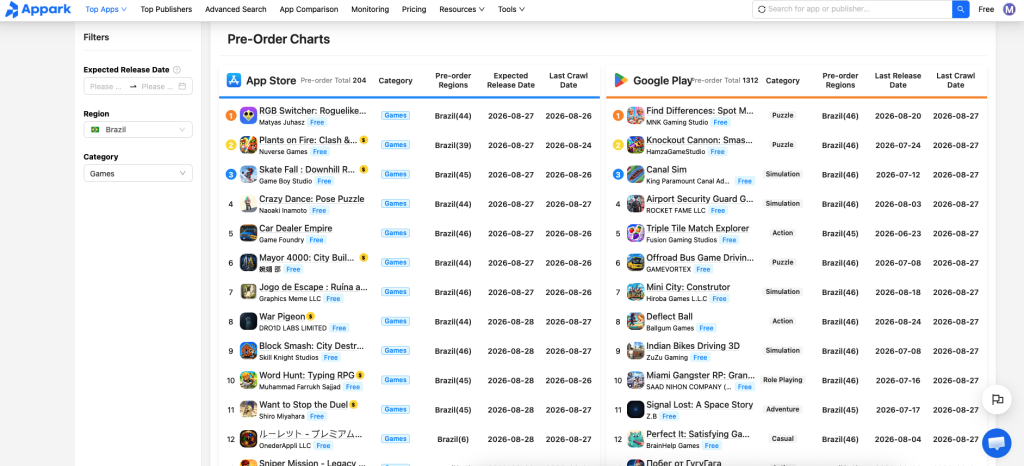
Task: Open RGB Switcher app icon
Action: click(248, 116)
